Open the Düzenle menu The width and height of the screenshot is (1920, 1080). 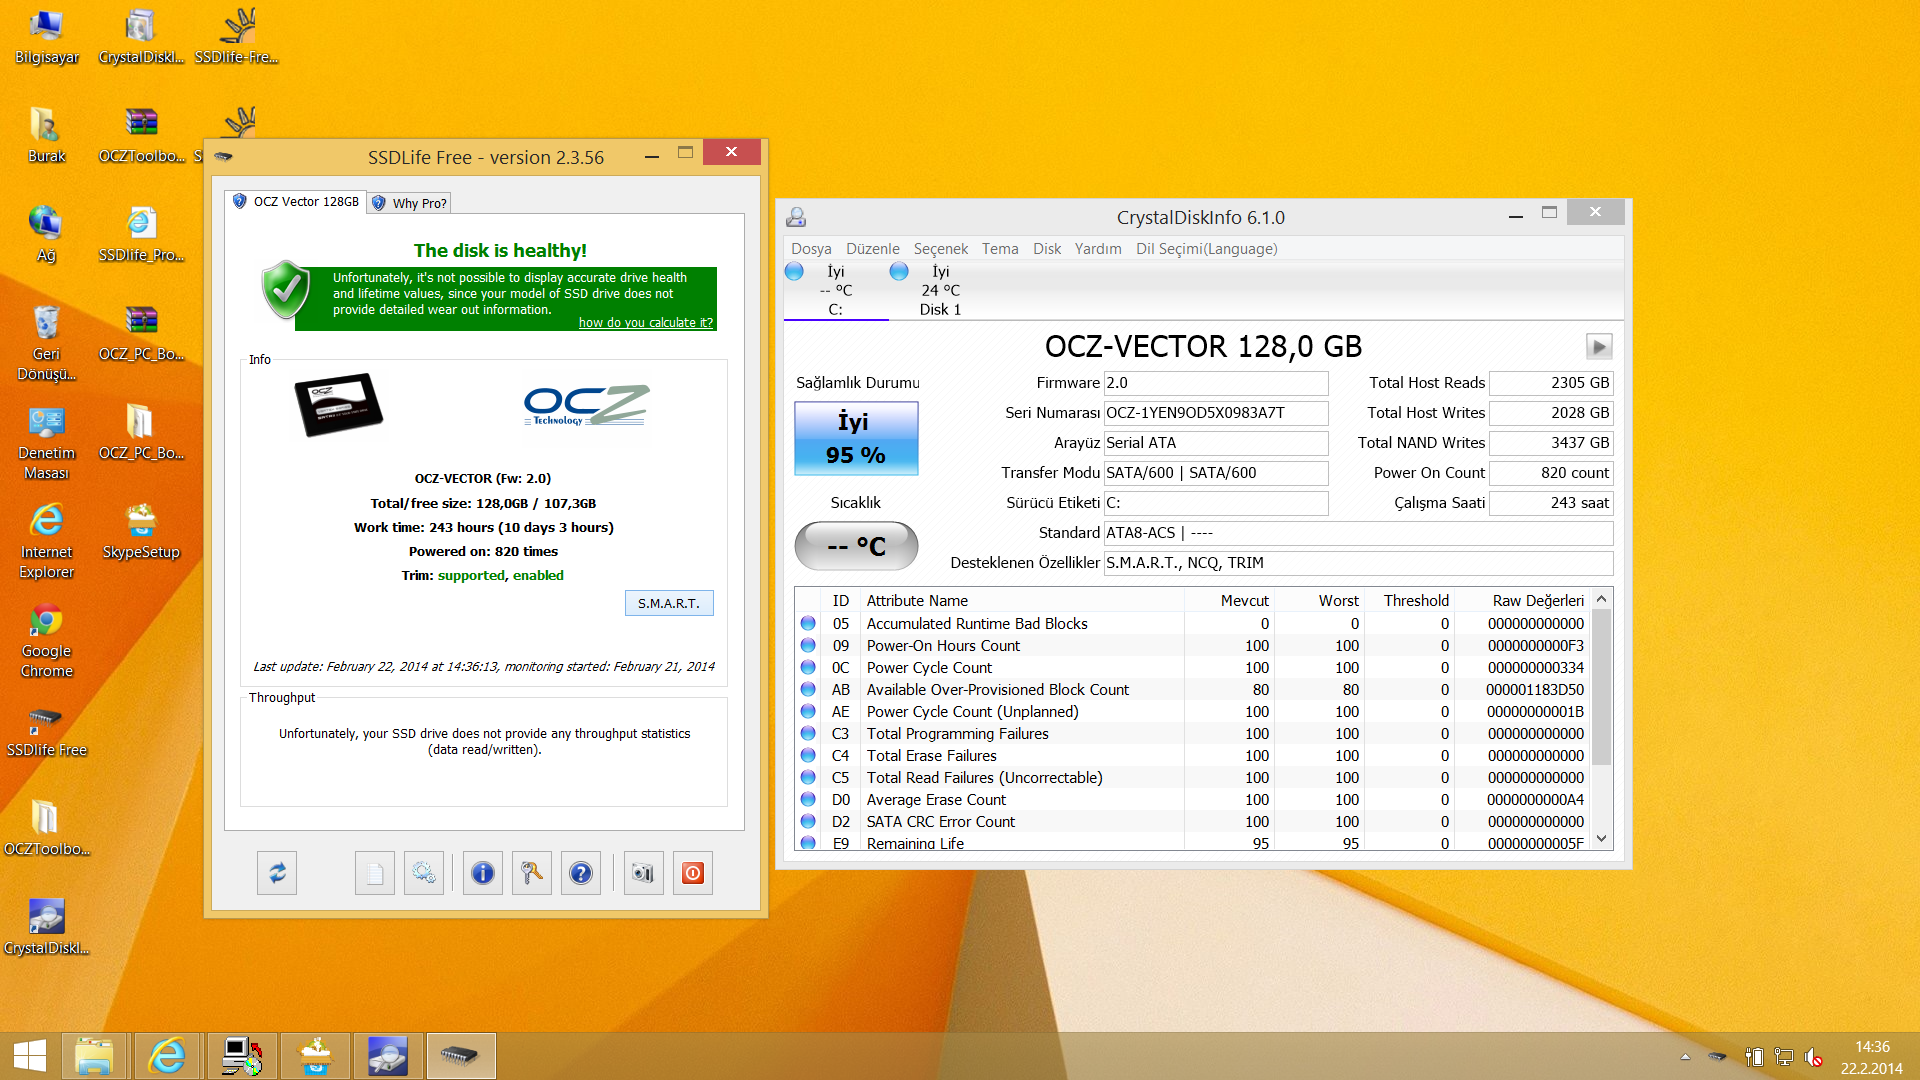pos(873,249)
